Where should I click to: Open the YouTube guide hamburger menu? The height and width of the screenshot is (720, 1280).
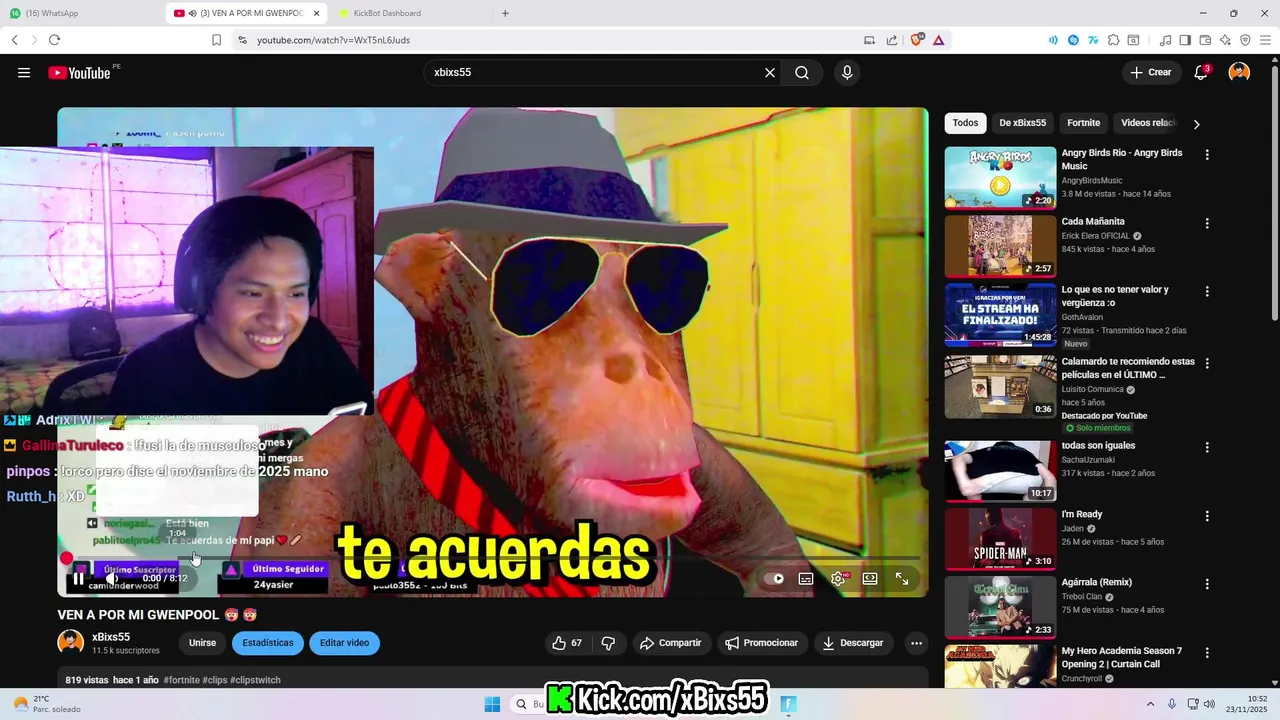click(x=24, y=72)
